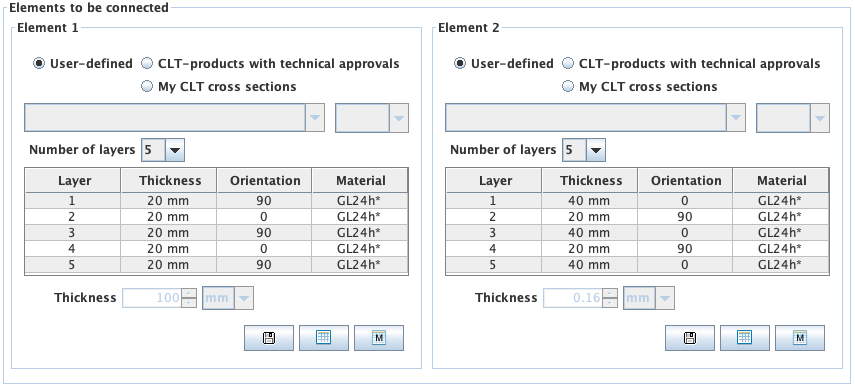This screenshot has height=388, width=855.
Task: Click Element 1 save (floppy disk) icon button
Action: click(x=269, y=338)
